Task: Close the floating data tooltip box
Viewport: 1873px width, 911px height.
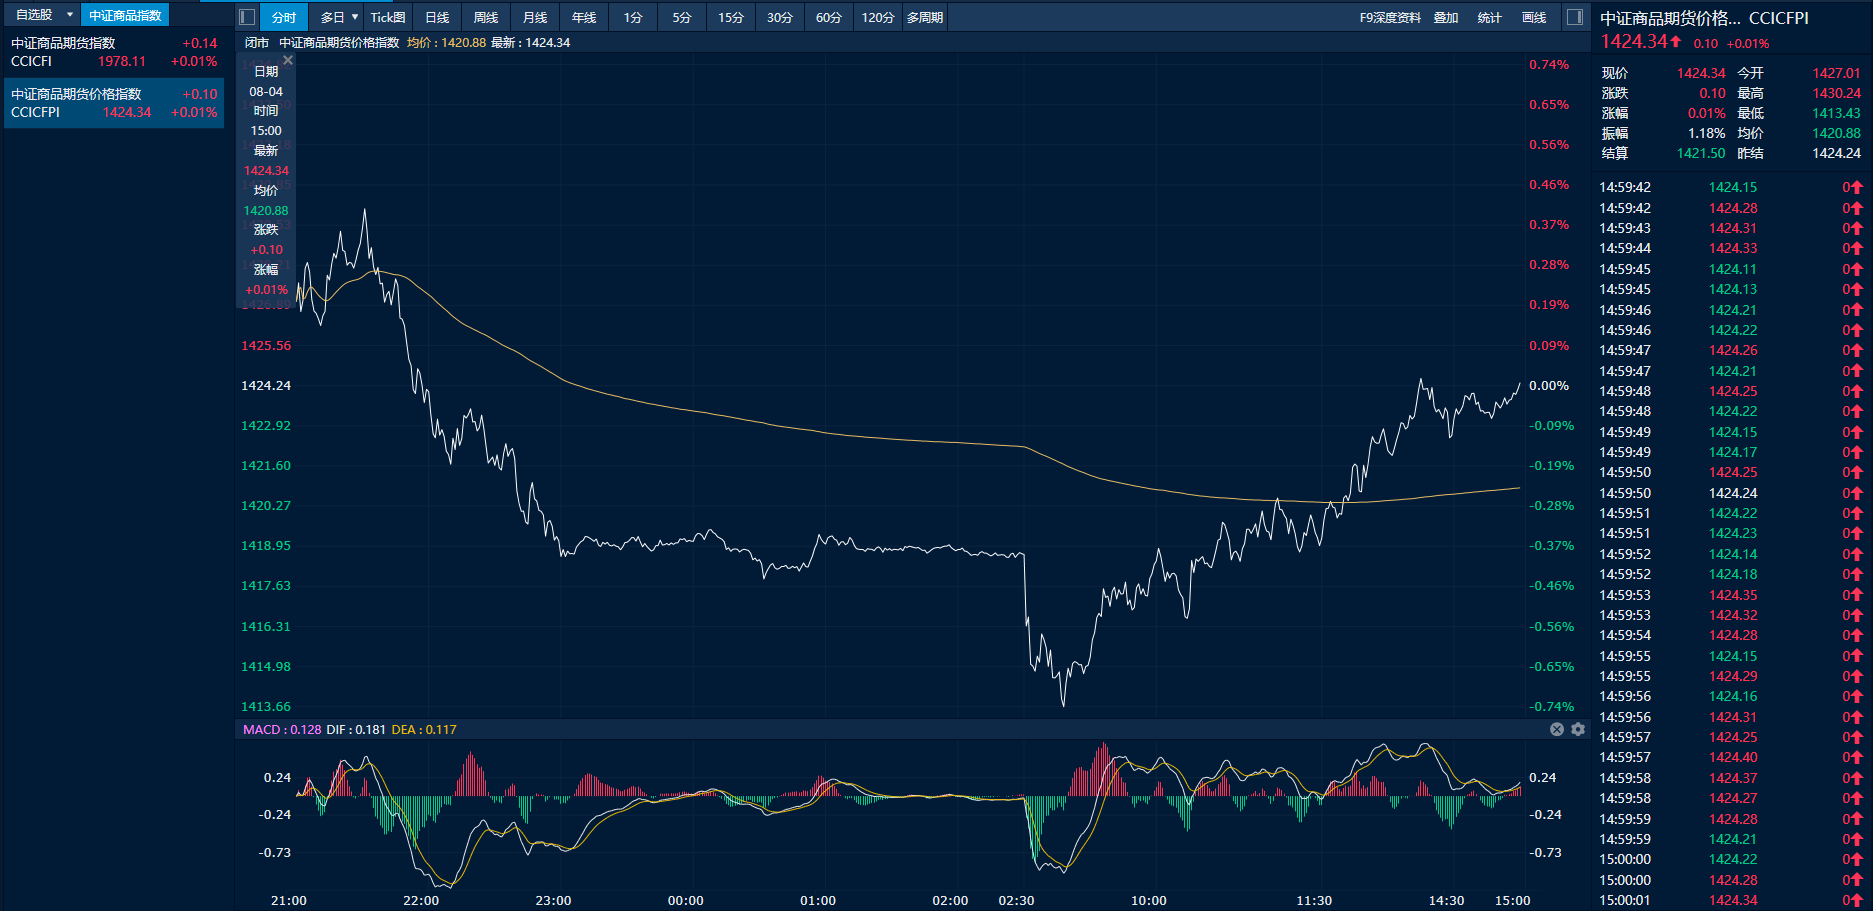Action: click(288, 61)
